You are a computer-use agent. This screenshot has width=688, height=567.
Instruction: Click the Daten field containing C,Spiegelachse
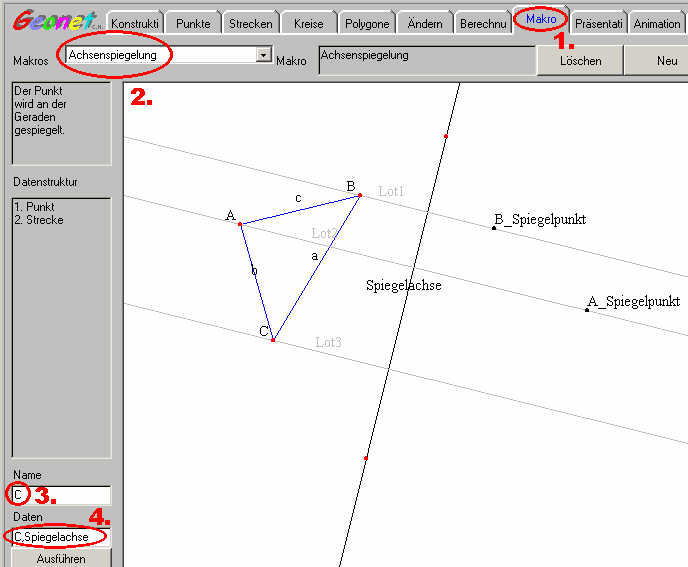(61, 537)
